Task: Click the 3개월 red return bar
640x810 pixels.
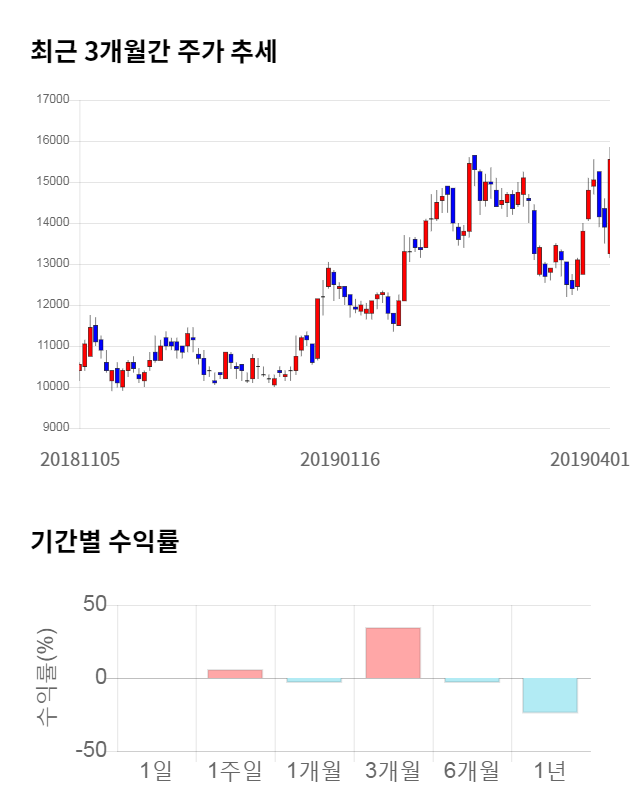Action: [393, 653]
